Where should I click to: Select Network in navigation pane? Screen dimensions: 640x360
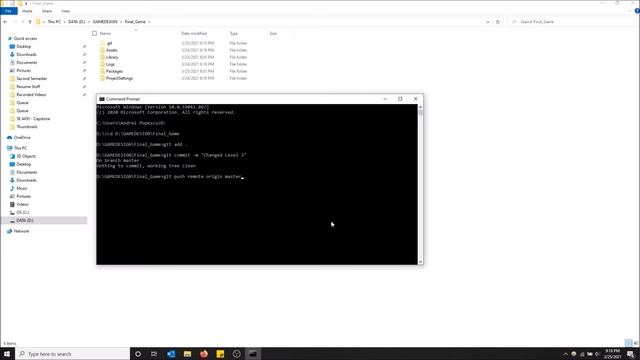pos(21,231)
